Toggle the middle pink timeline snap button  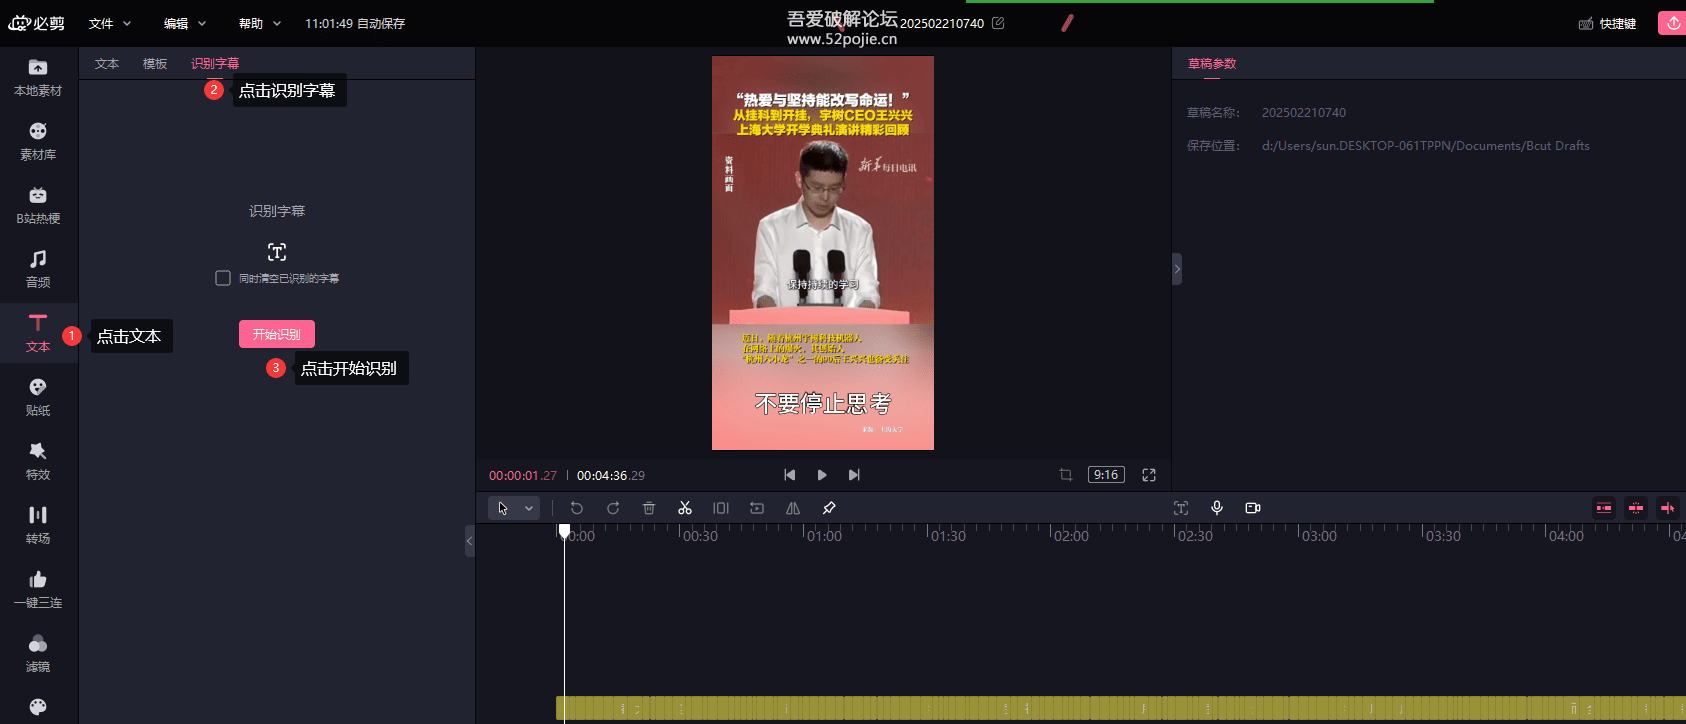coord(1636,508)
